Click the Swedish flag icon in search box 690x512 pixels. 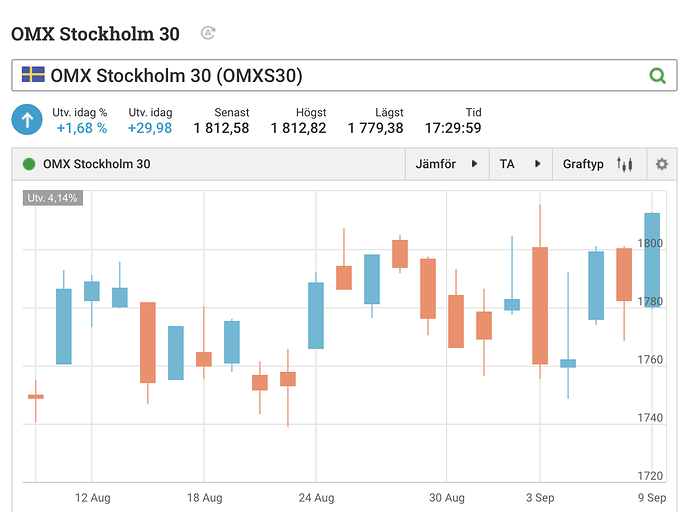[33, 75]
